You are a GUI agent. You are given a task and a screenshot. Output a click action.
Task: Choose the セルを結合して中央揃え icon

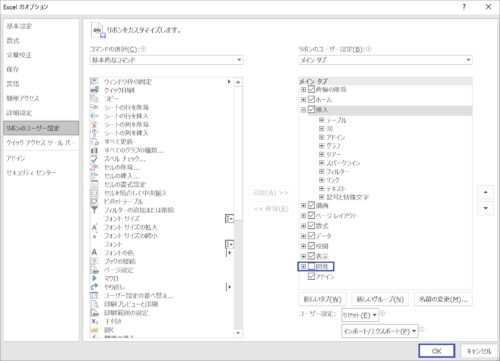(x=95, y=193)
